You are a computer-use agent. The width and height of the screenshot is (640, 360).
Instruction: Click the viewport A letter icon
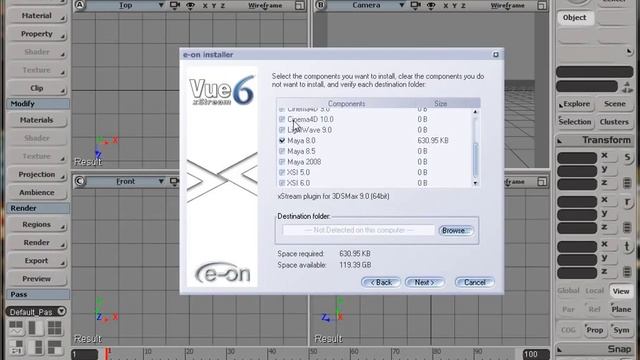[80, 5]
